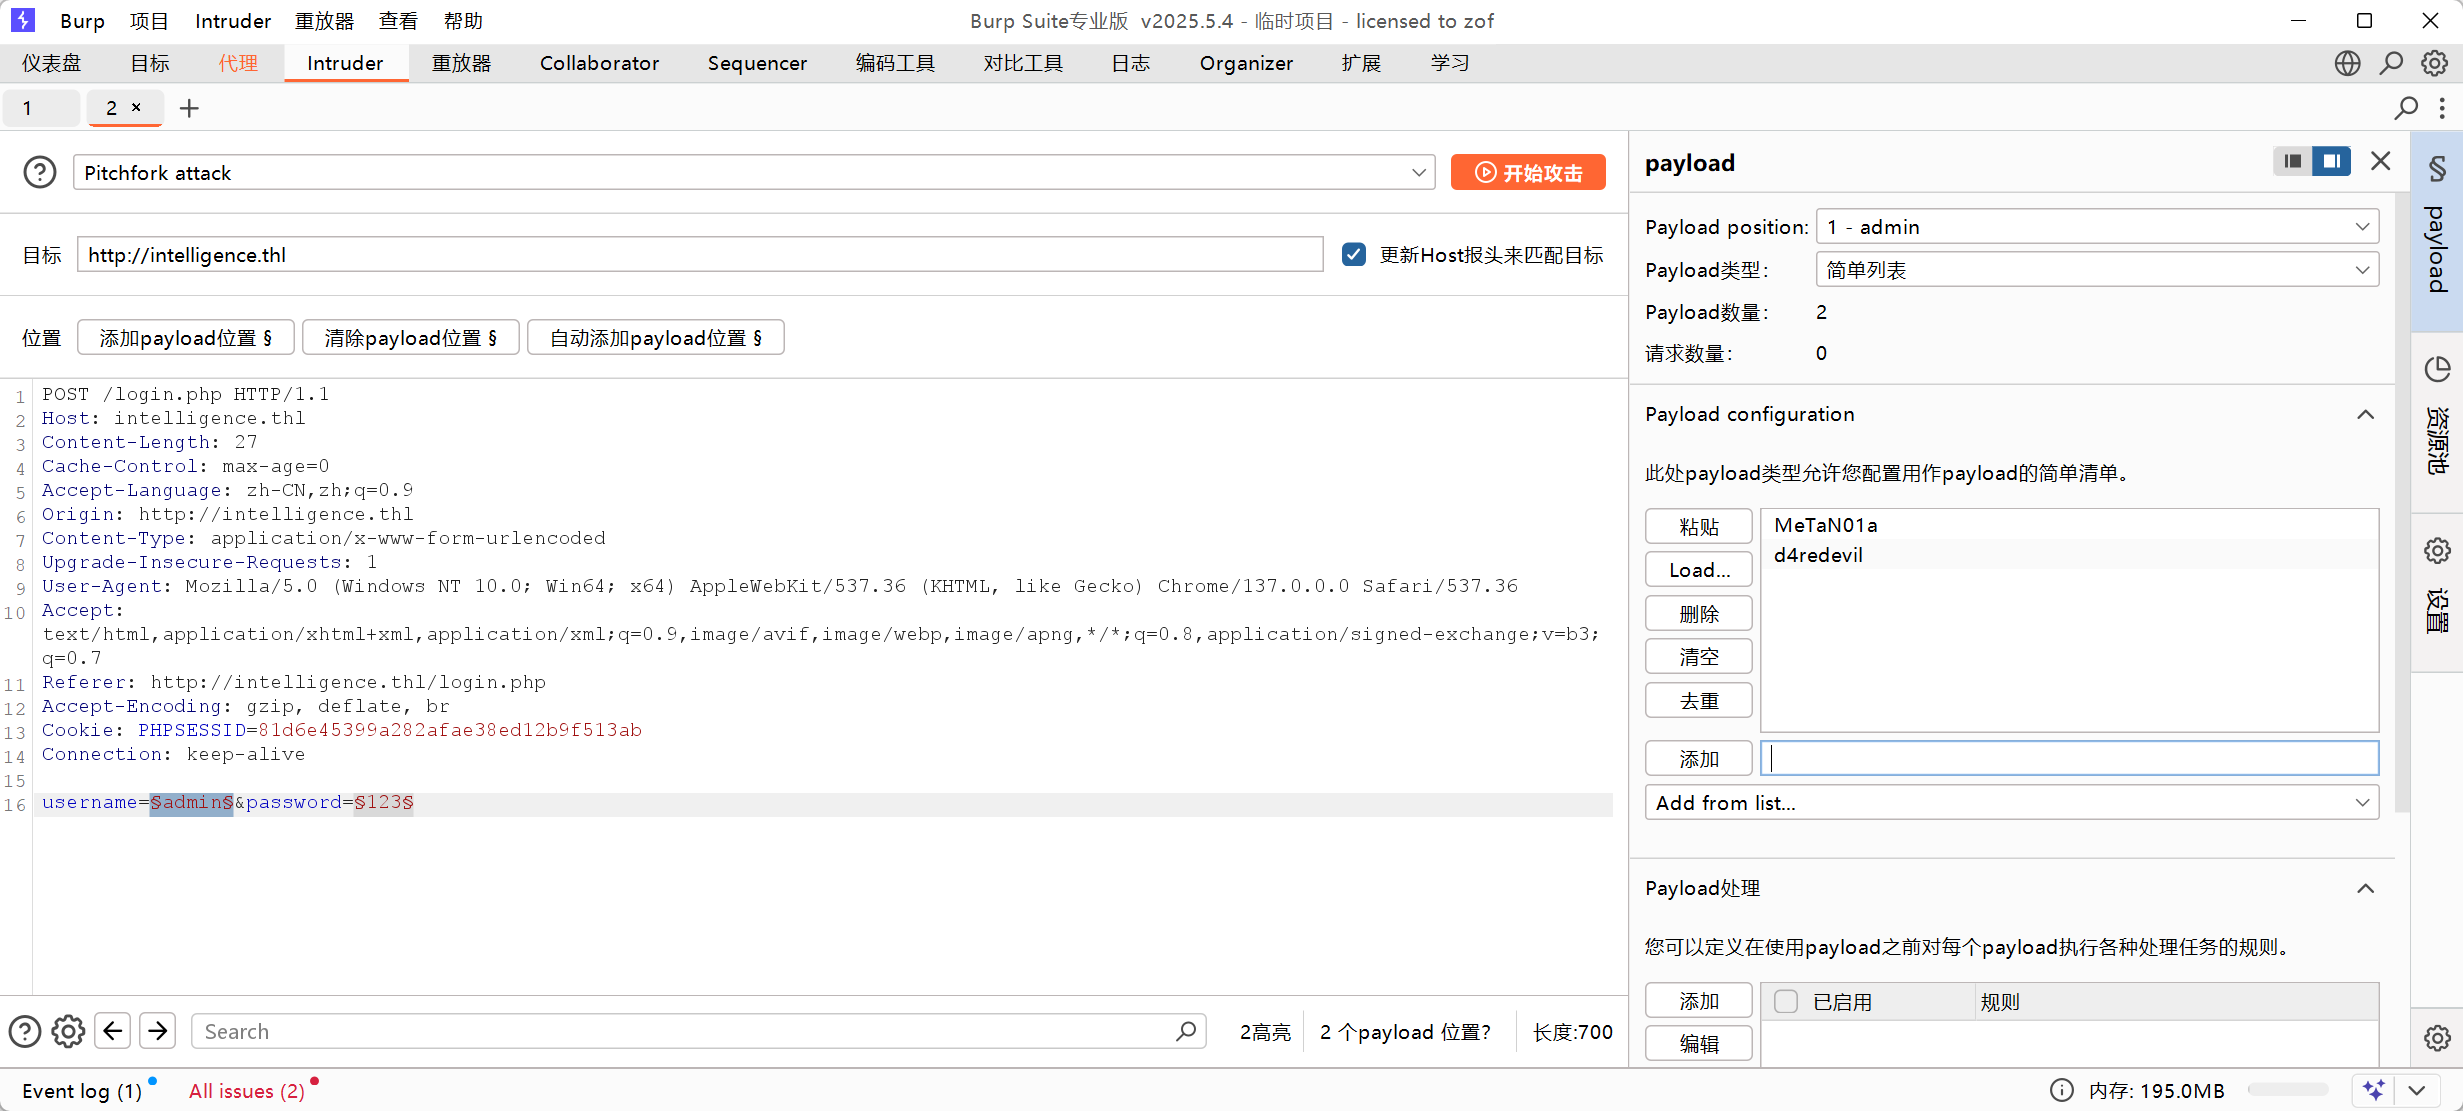Open editor search settings gear
The height and width of the screenshot is (1111, 2463).
point(68,1031)
